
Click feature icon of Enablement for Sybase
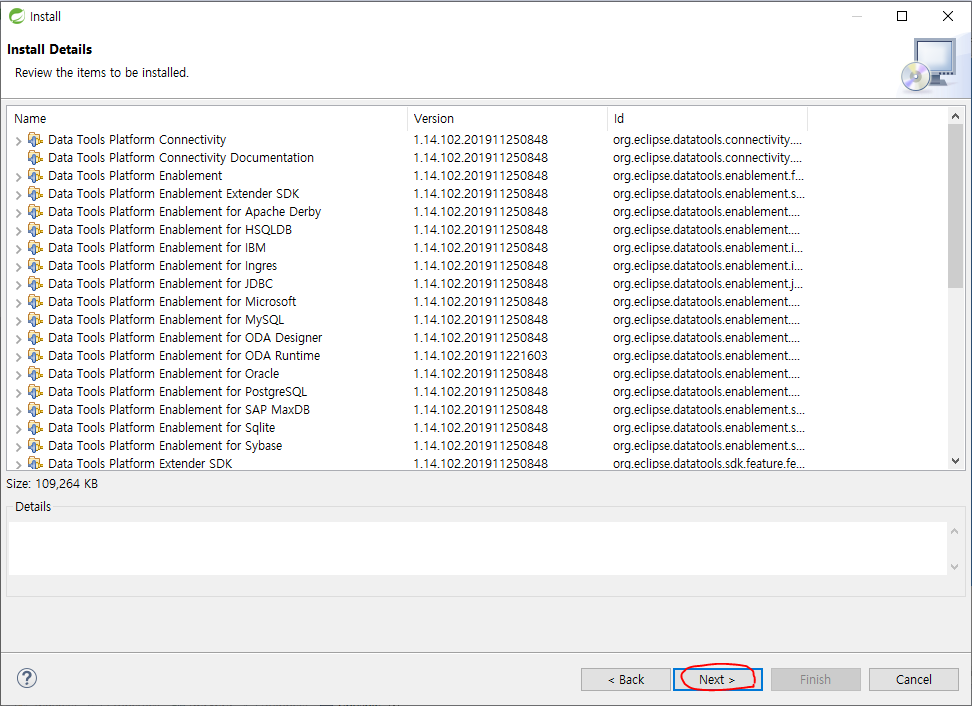[35, 445]
